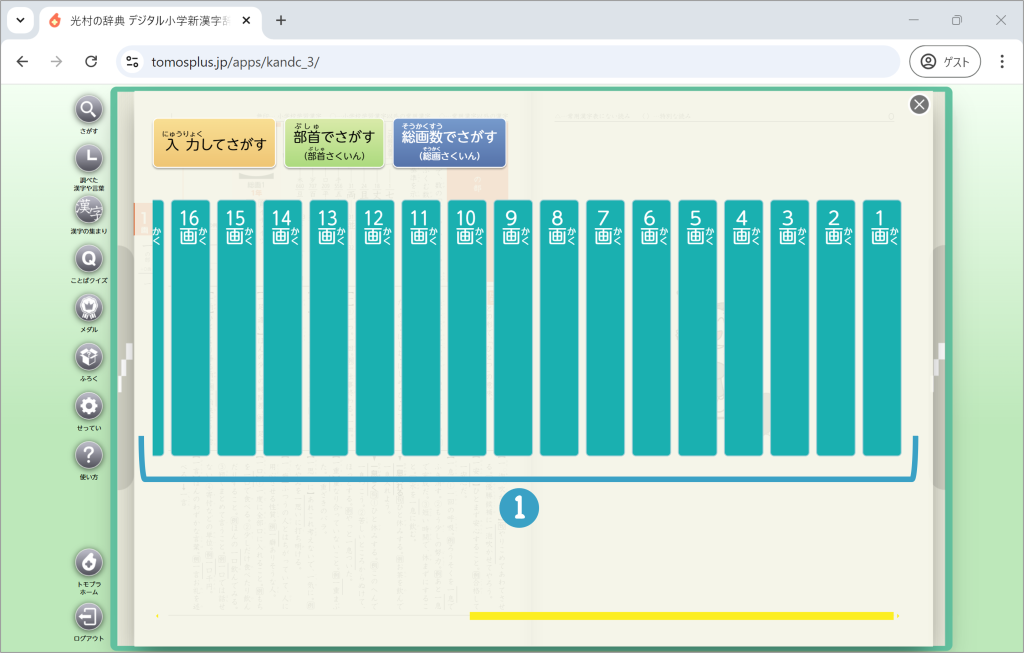Screen dimensions: 1024x653
Task: Click the browser back arrow
Action: (22, 61)
